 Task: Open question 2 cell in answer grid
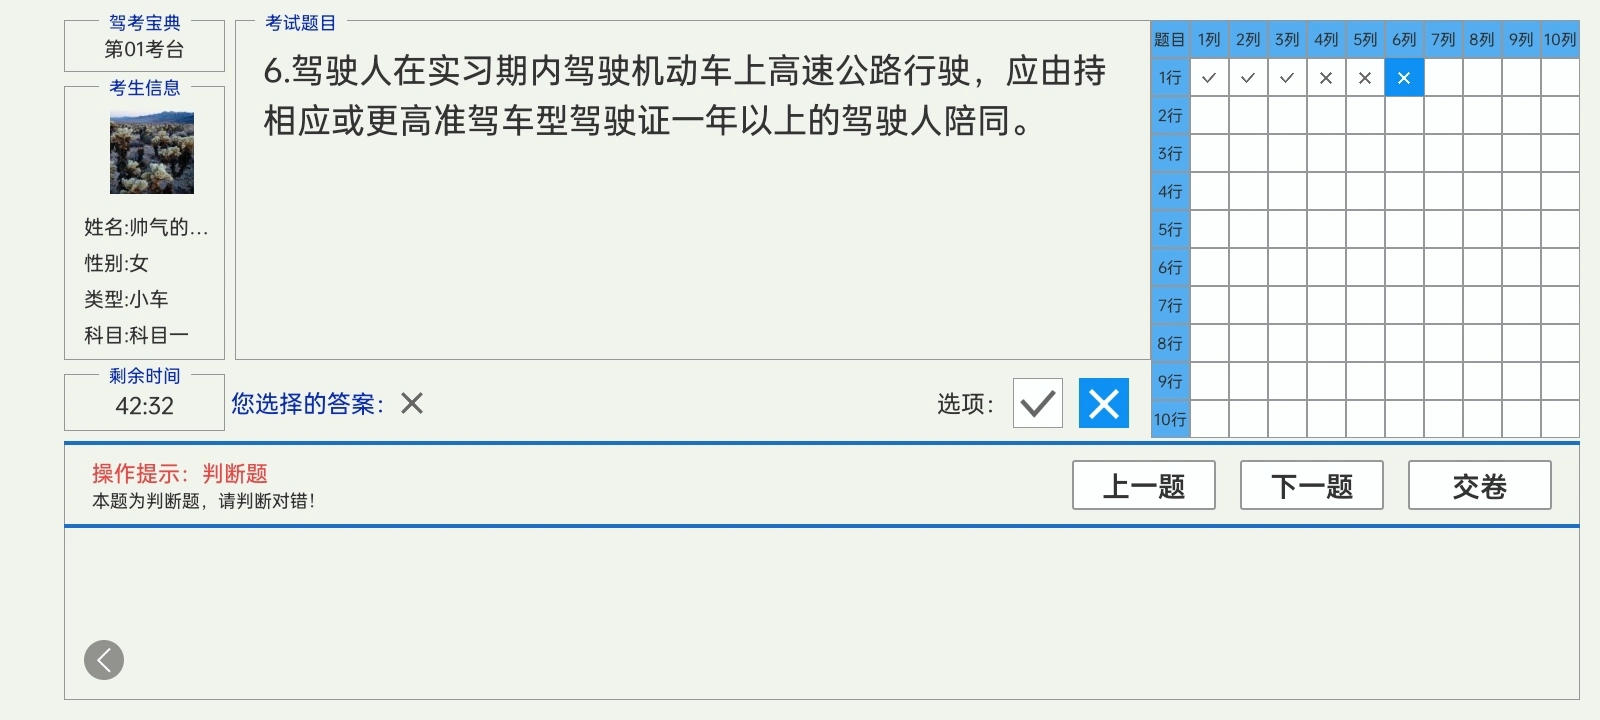pos(1248,77)
